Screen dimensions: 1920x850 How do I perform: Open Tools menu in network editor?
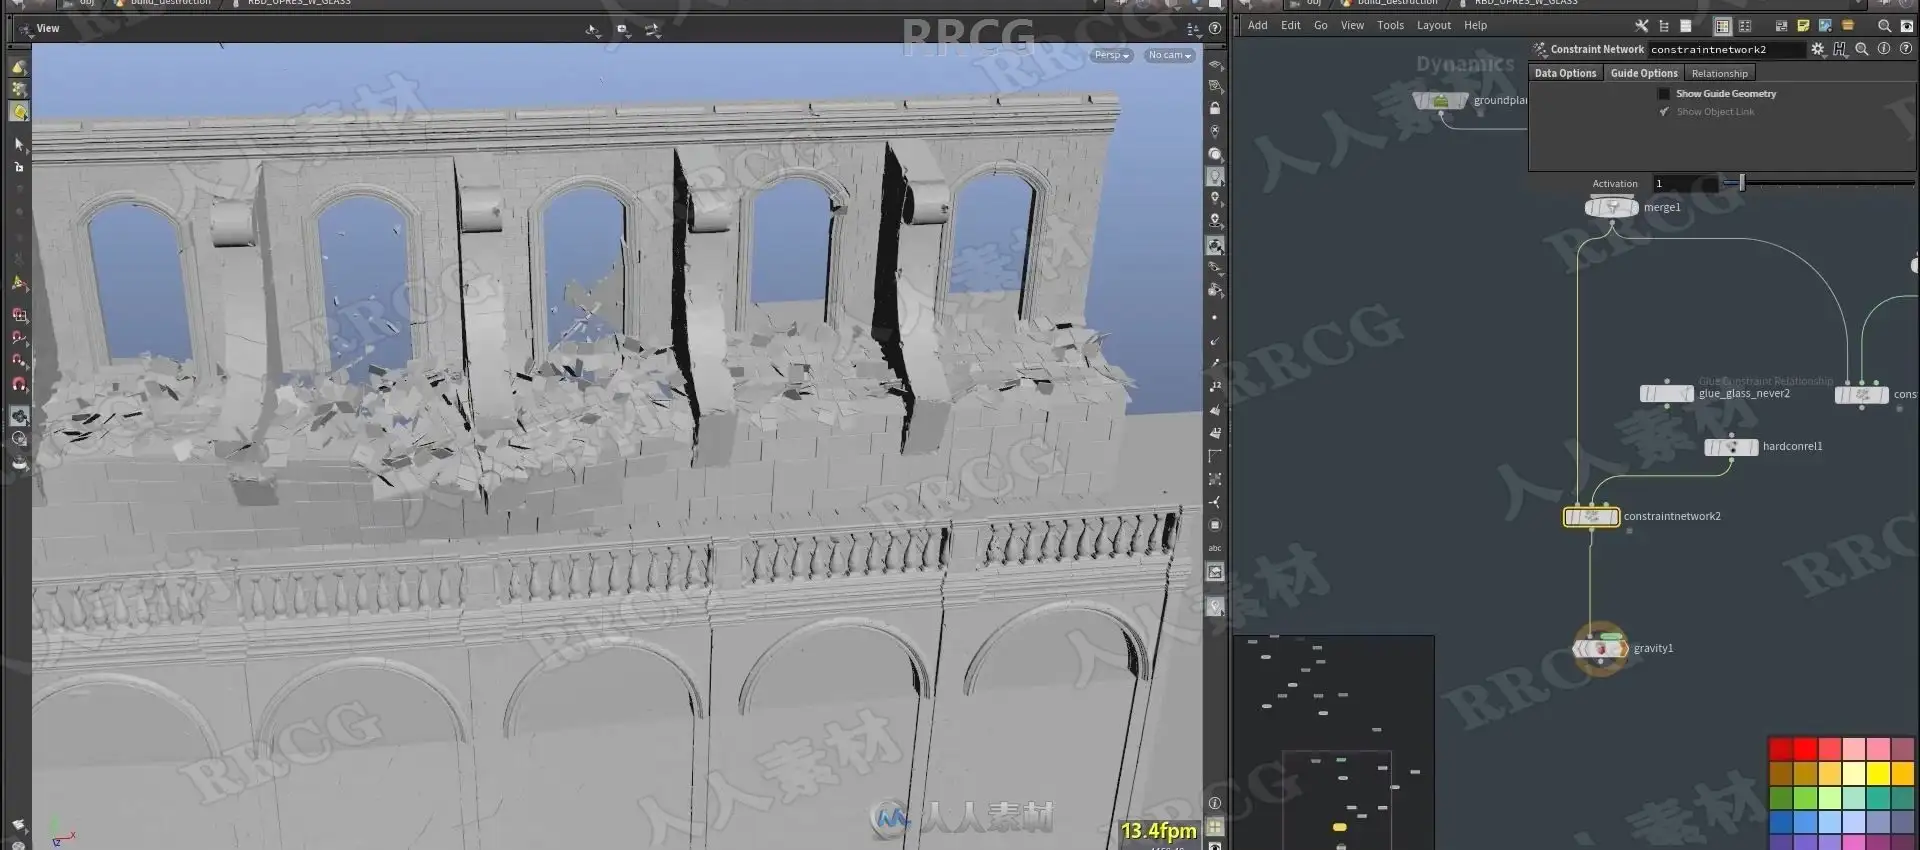pos(1390,25)
